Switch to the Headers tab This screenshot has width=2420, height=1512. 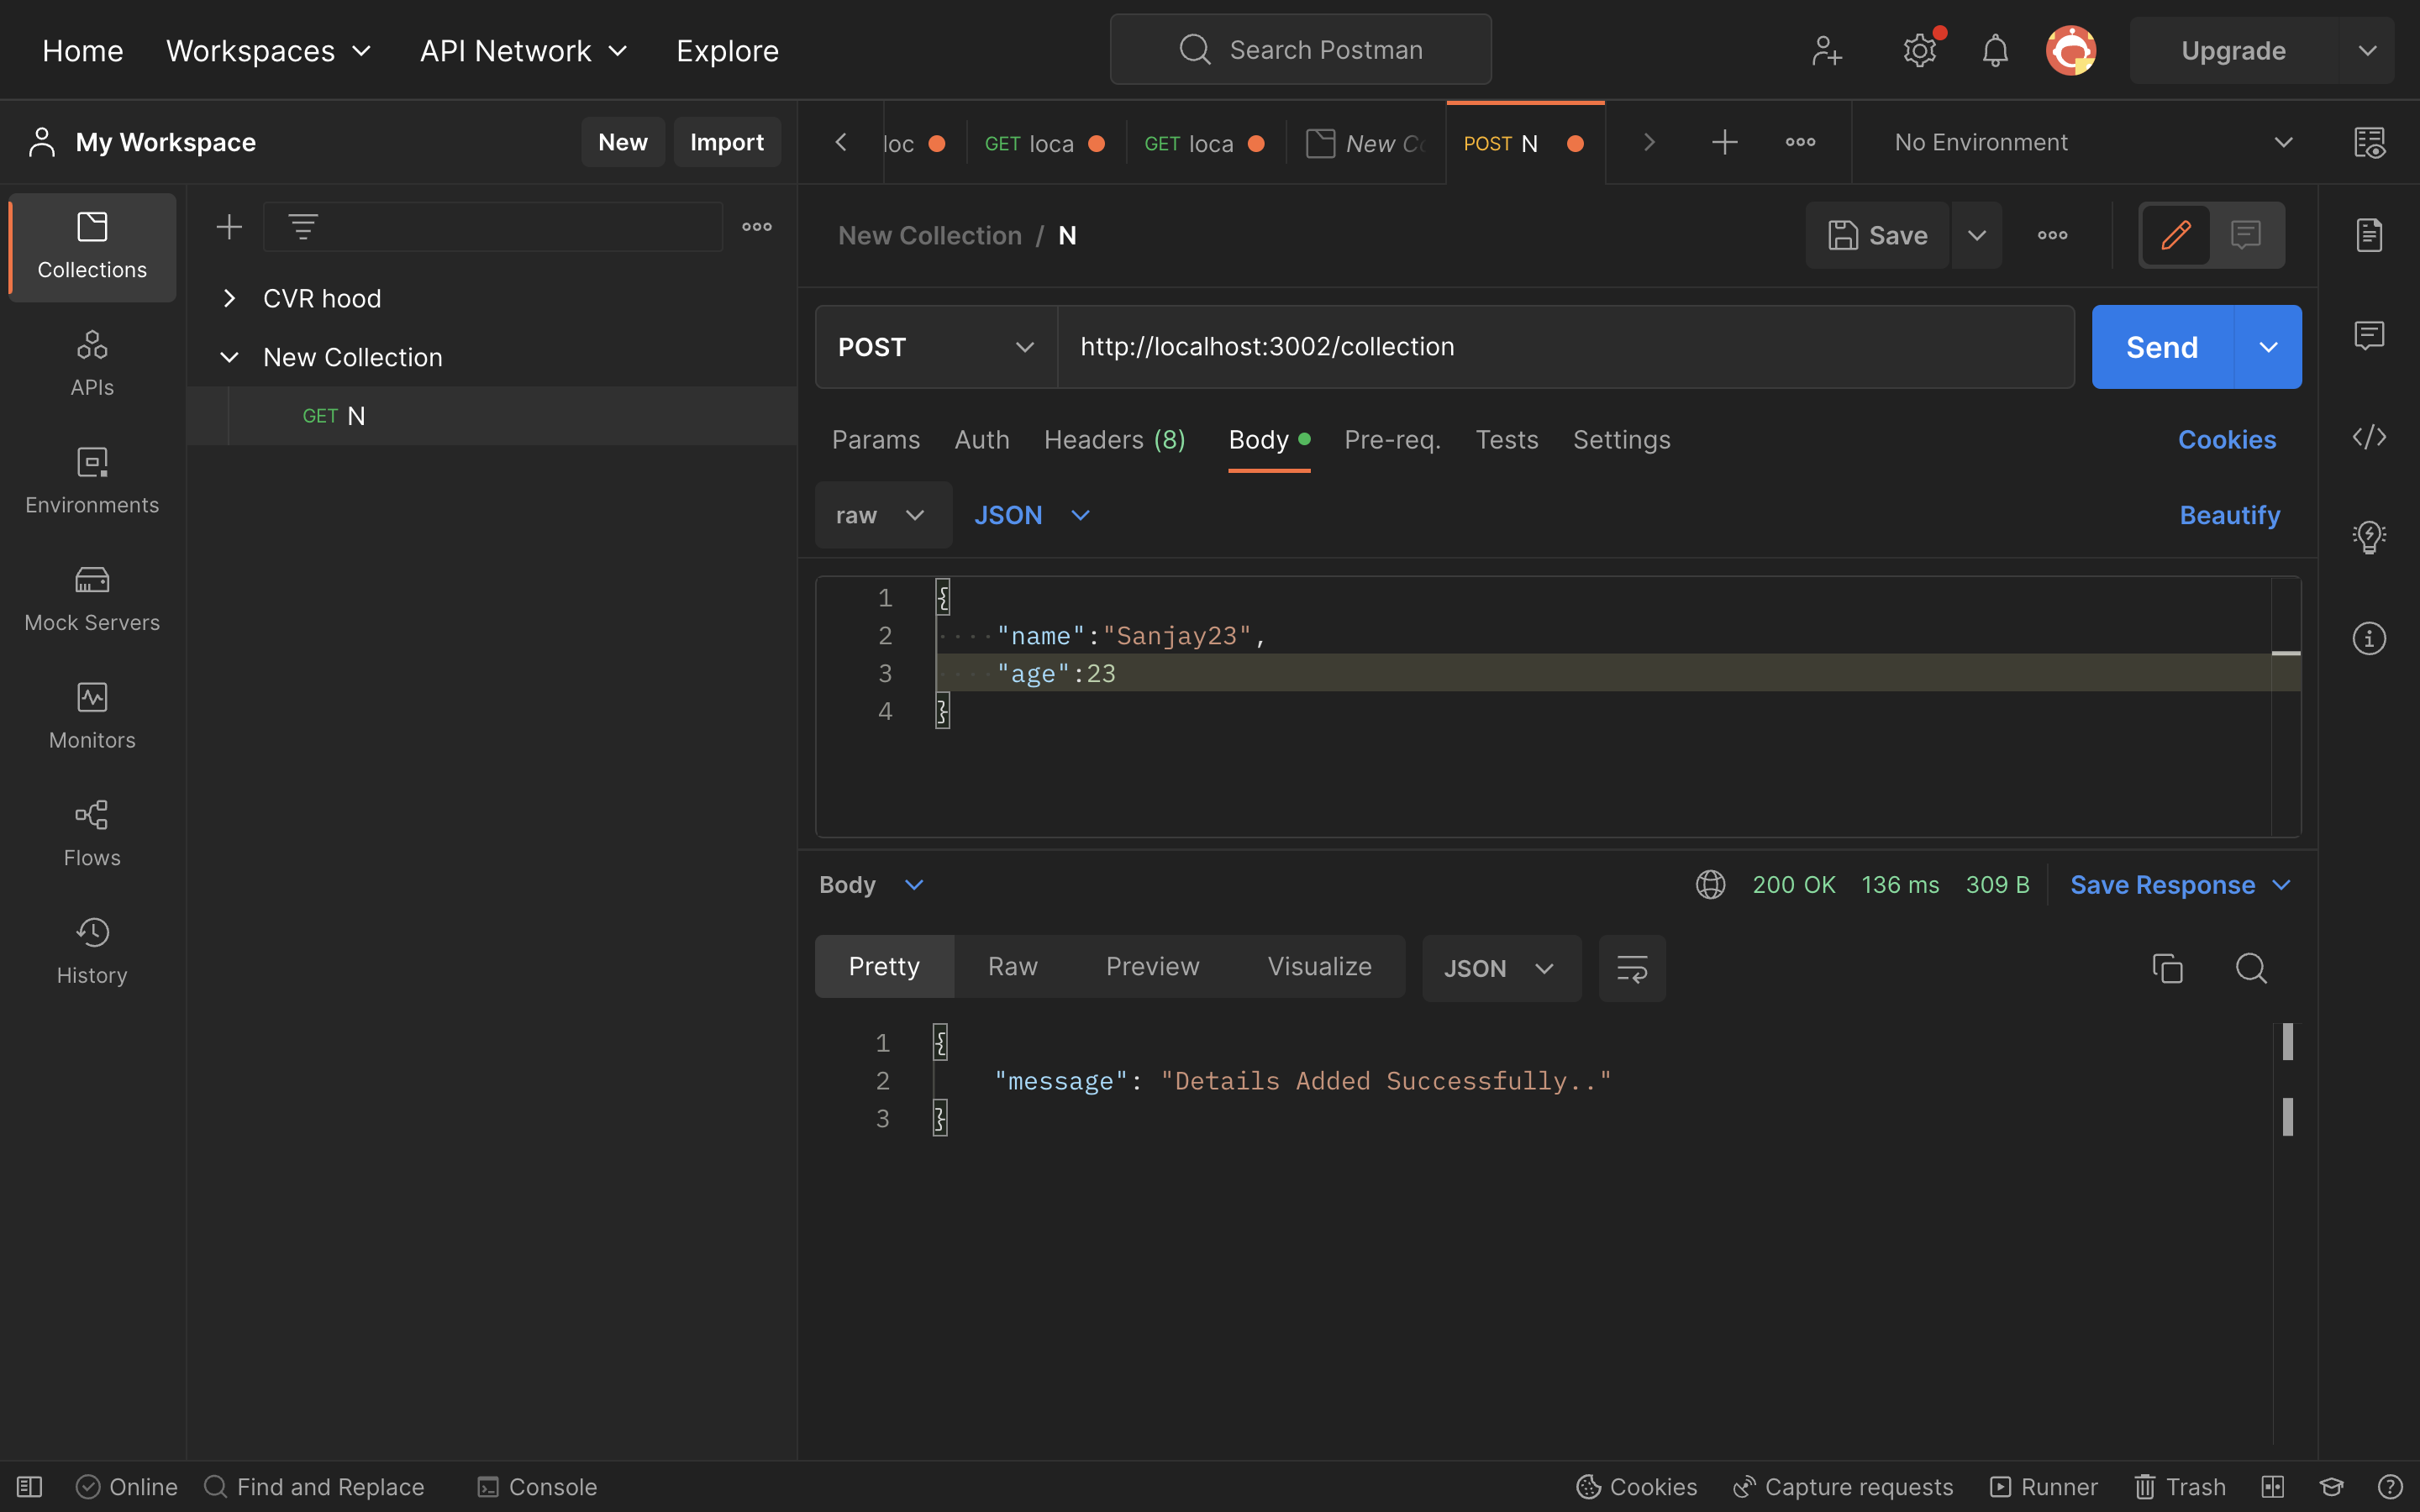pyautogui.click(x=1114, y=439)
